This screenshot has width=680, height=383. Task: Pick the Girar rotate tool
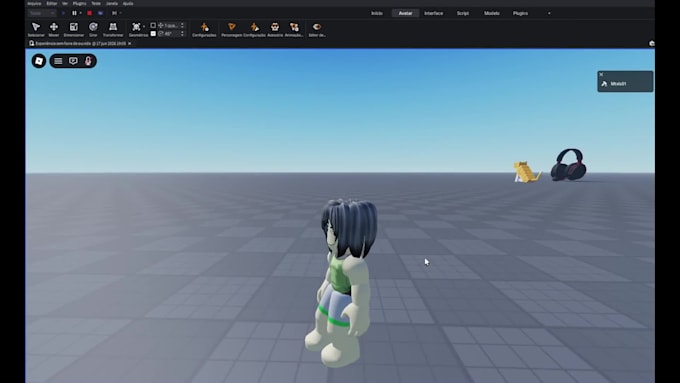(93, 29)
